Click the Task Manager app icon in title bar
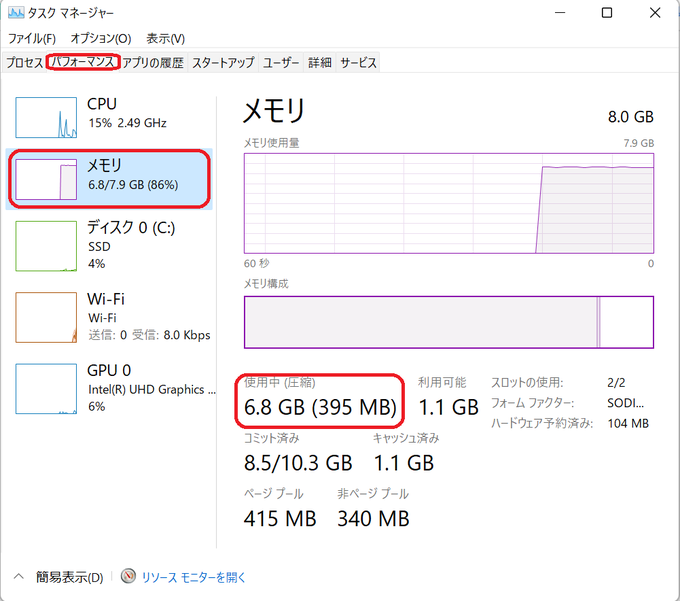Viewport: 680px width, 601px height. (x=15, y=14)
